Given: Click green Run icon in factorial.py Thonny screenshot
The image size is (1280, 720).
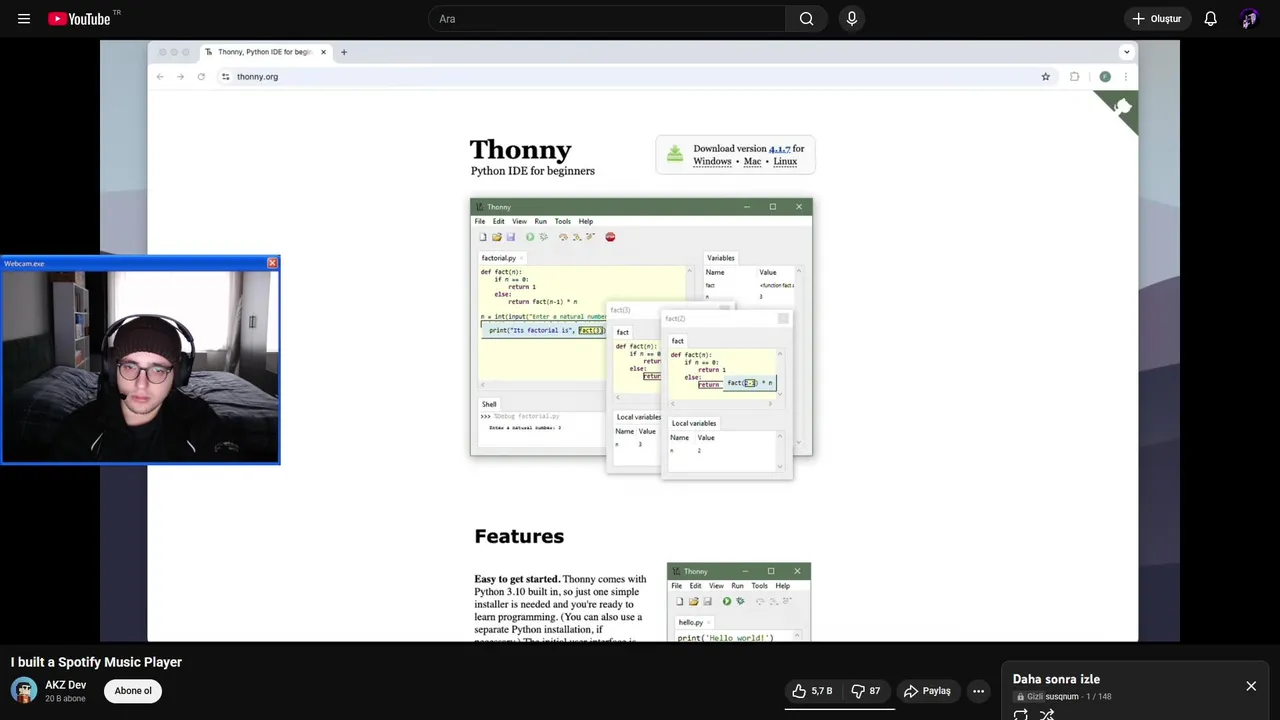Looking at the screenshot, I should point(530,237).
